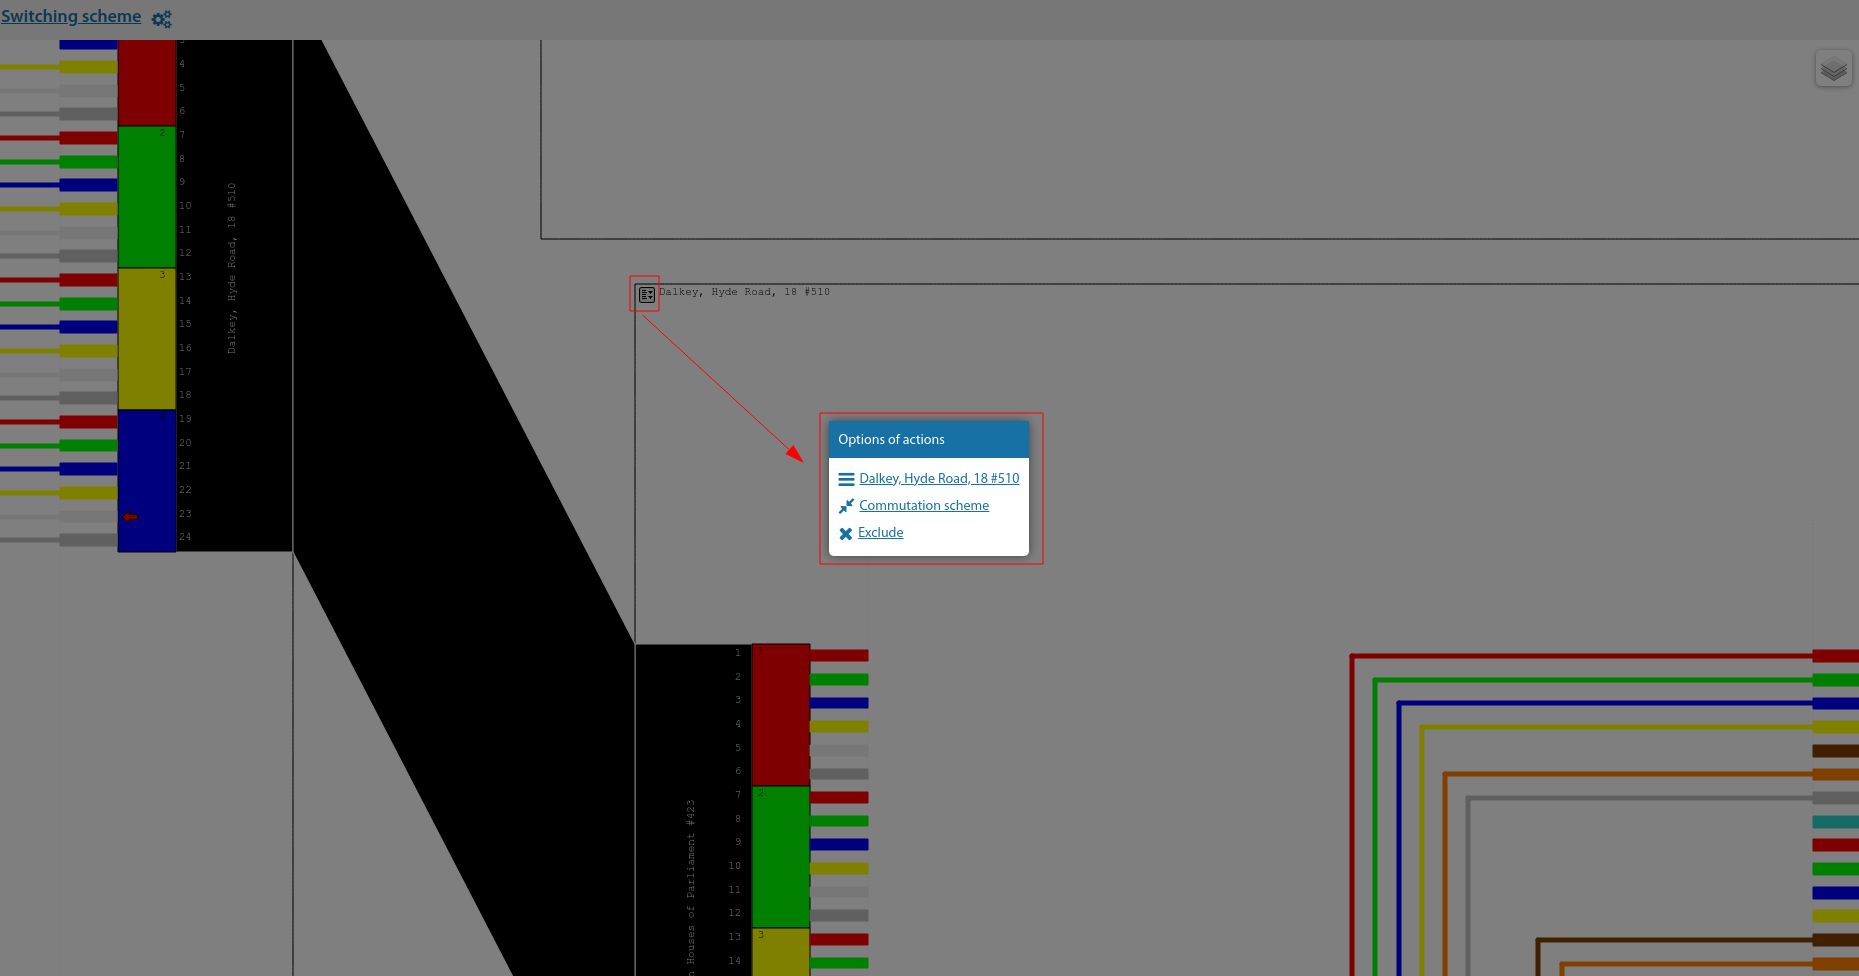
Task: Select Commutation scheme in the actions popup
Action: tap(923, 506)
